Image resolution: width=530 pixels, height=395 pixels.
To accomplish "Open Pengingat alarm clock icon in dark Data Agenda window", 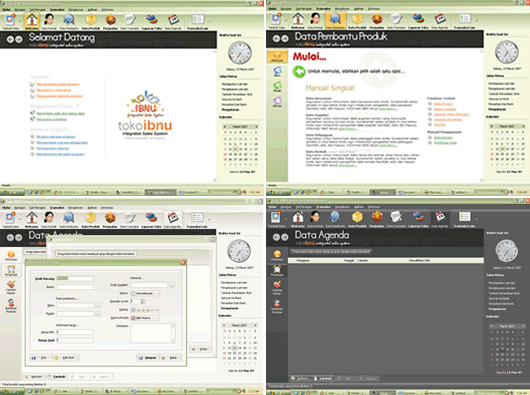I will (x=277, y=270).
